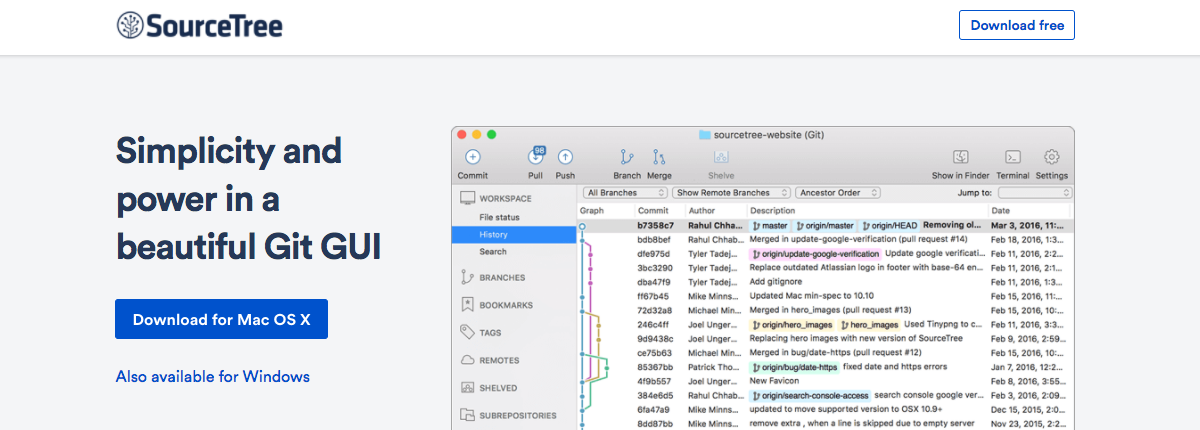Click the origin/hero_images label
The height and width of the screenshot is (430, 1200).
(x=792, y=324)
